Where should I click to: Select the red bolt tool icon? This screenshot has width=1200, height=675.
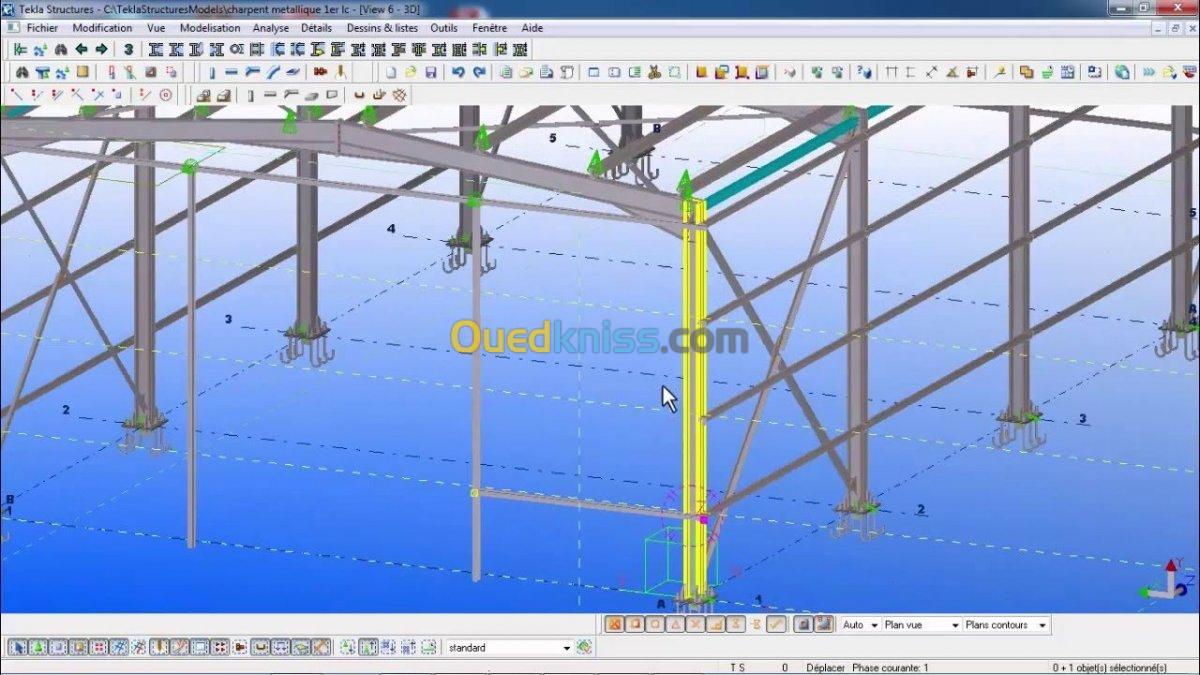[320, 72]
